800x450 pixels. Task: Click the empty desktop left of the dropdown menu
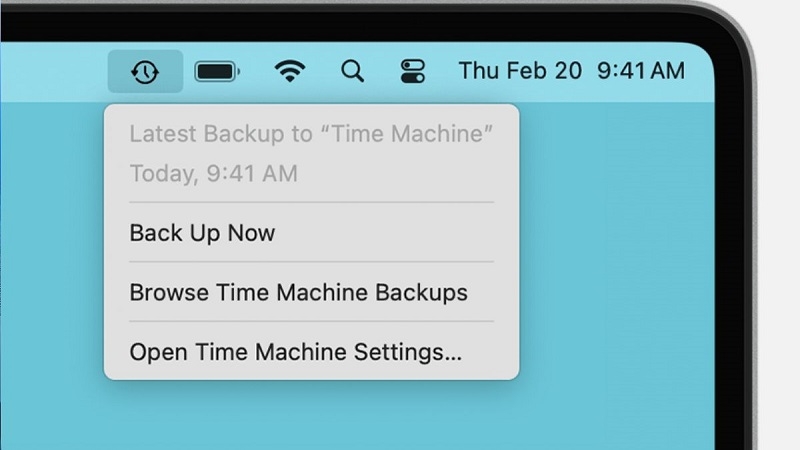point(50,250)
